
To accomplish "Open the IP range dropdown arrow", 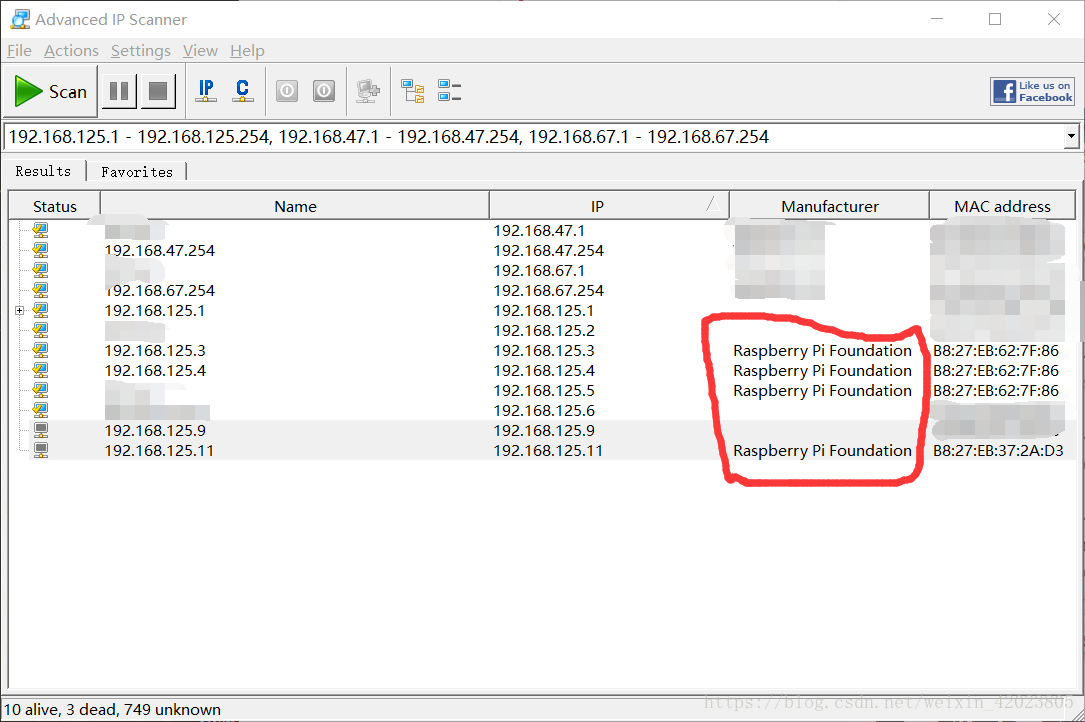I will point(1071,136).
